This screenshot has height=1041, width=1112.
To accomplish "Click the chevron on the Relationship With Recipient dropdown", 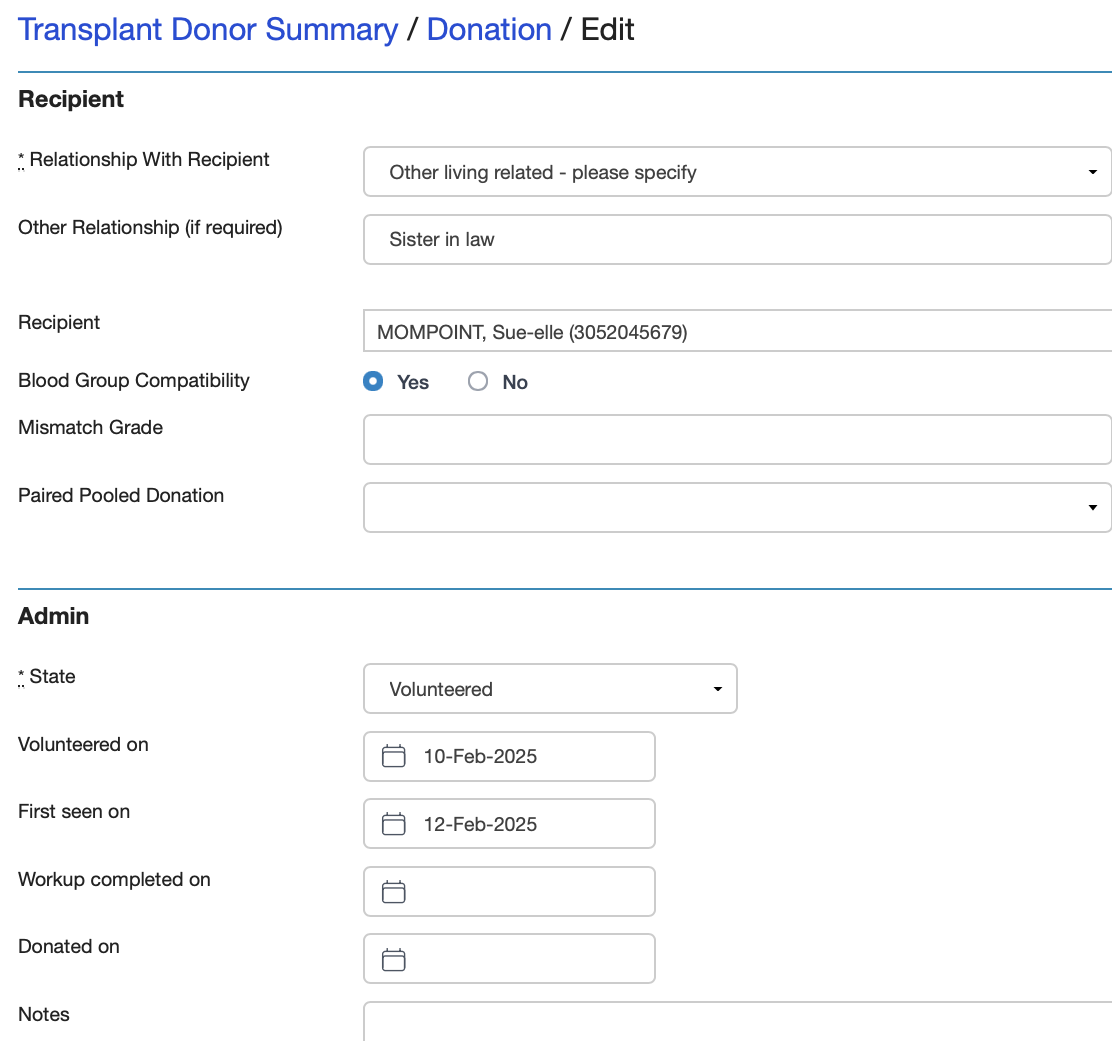I will 1092,171.
